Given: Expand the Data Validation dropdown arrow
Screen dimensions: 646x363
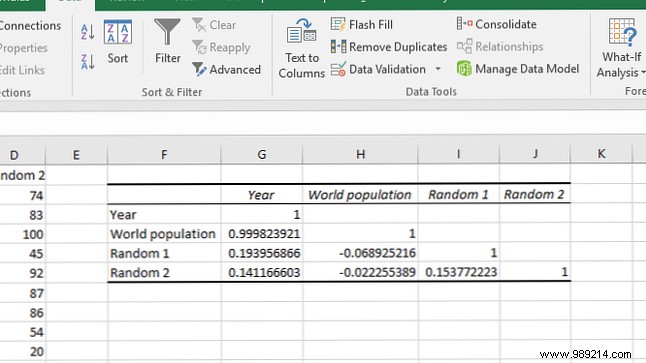Looking at the screenshot, I should tap(438, 69).
